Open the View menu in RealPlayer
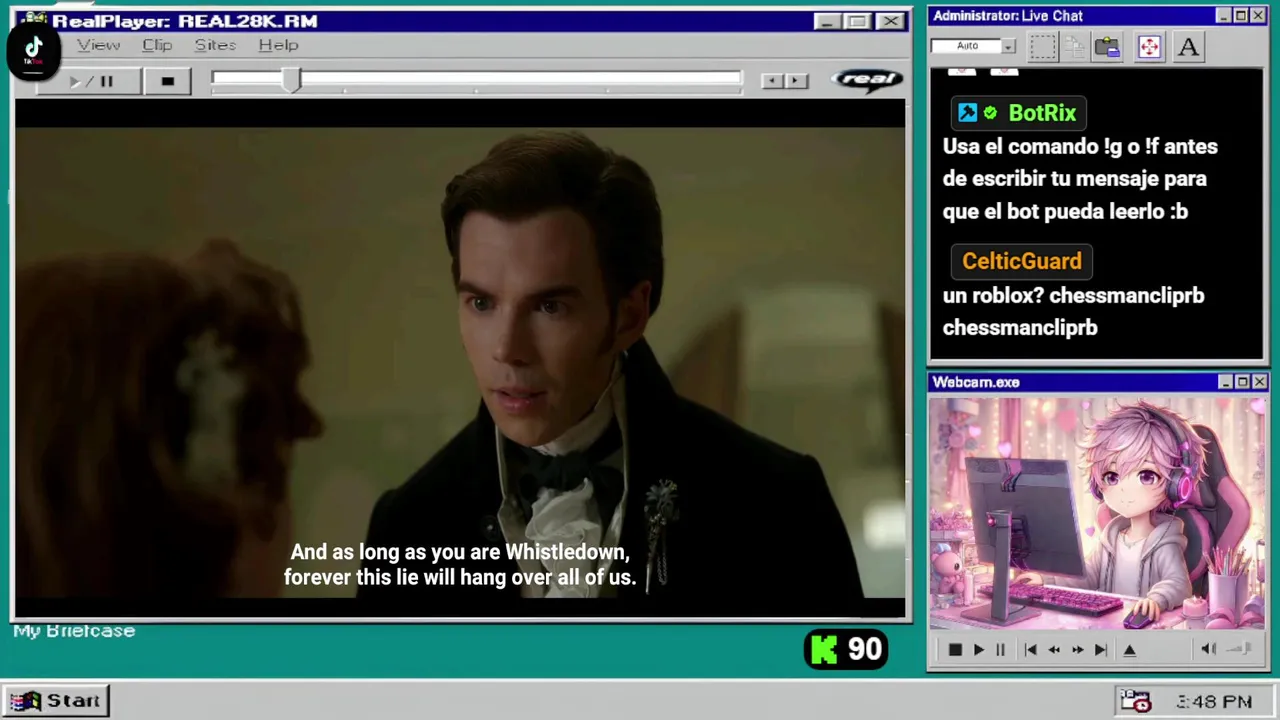Viewport: 1280px width, 720px height. click(98, 45)
